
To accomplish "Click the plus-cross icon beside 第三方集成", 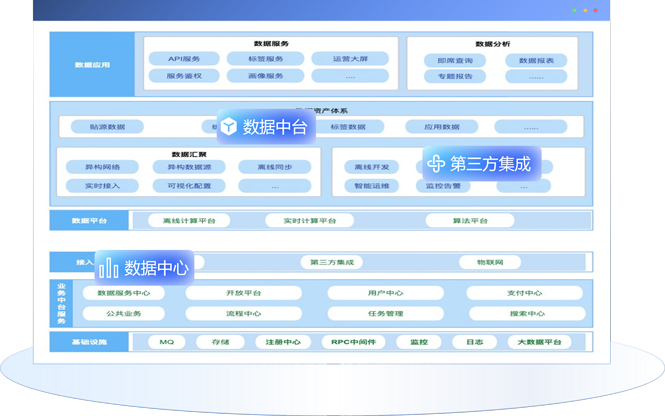I will click(x=436, y=163).
